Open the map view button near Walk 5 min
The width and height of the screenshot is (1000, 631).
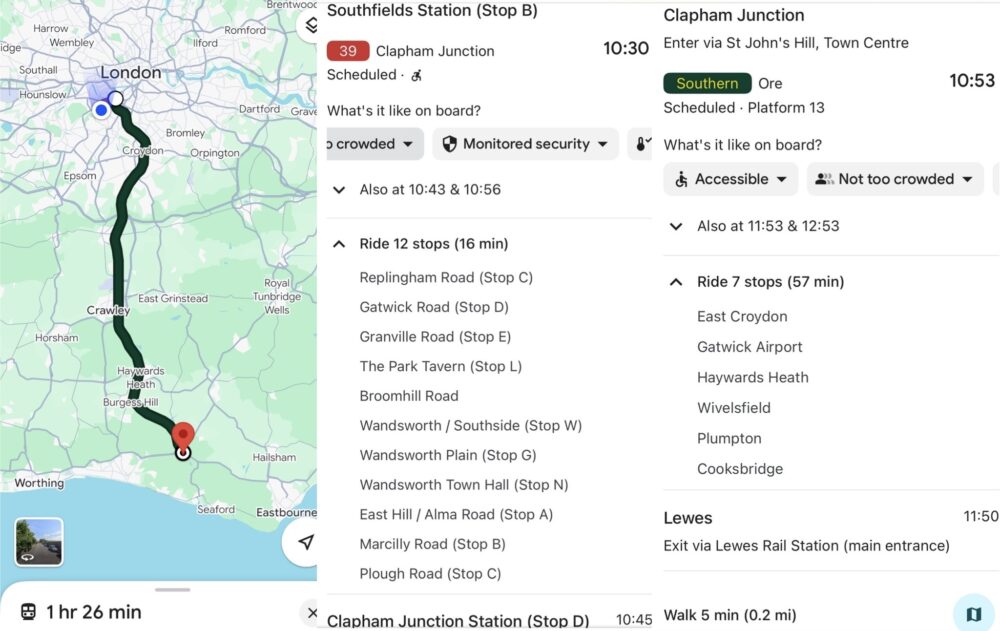click(x=973, y=614)
